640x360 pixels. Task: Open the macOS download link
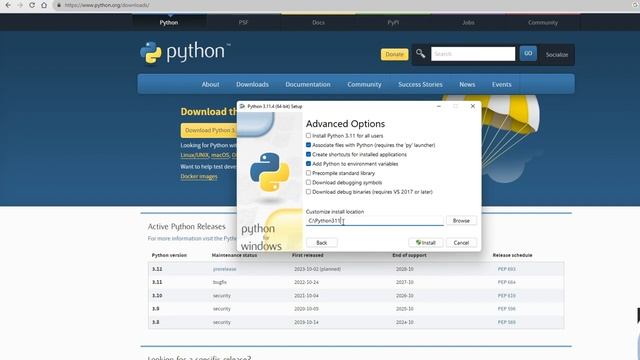220,155
